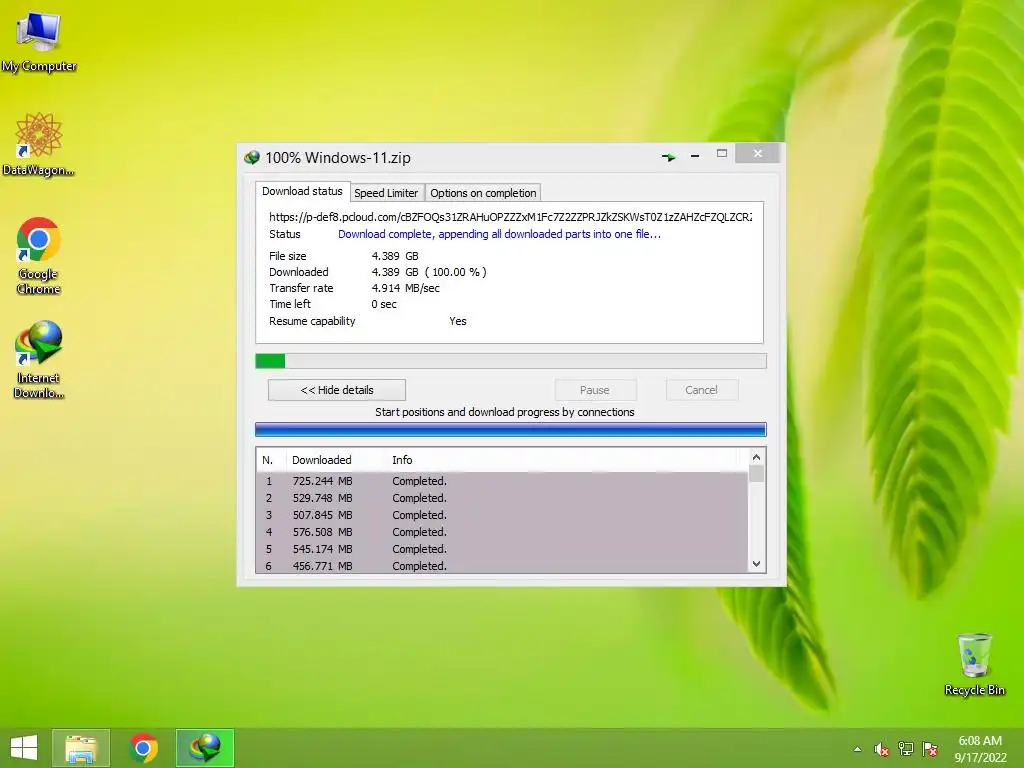This screenshot has height=768, width=1024.
Task: Click the Pause button
Action: pyautogui.click(x=595, y=390)
